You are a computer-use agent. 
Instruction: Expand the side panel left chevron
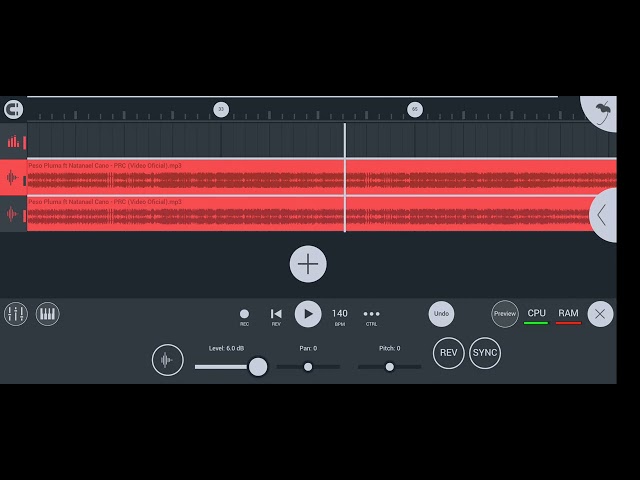[603, 215]
